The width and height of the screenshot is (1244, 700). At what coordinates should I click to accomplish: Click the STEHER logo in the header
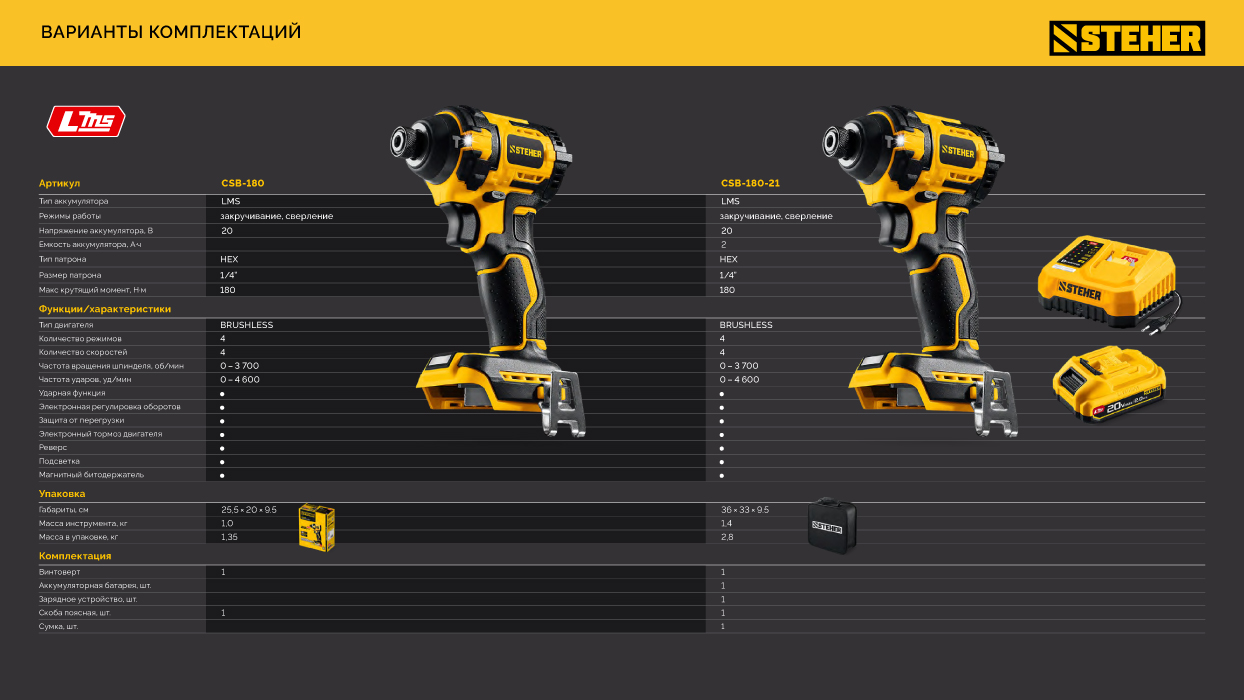click(x=1126, y=39)
